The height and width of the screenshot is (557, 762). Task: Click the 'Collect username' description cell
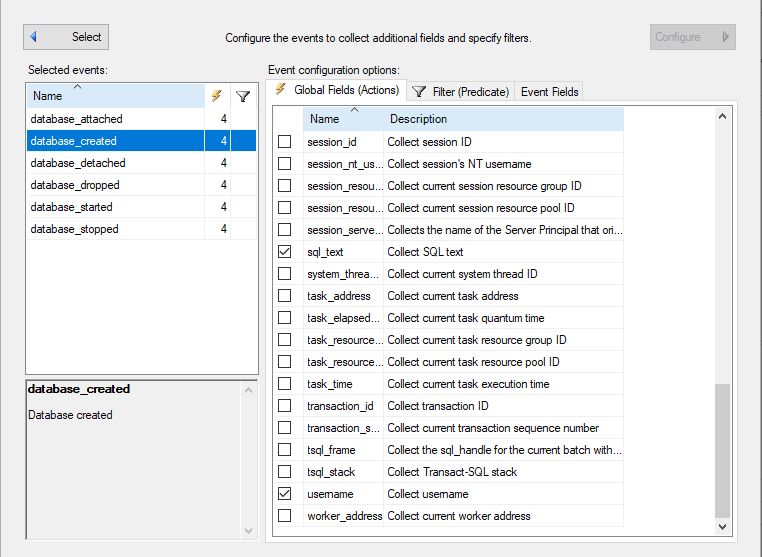(503, 494)
